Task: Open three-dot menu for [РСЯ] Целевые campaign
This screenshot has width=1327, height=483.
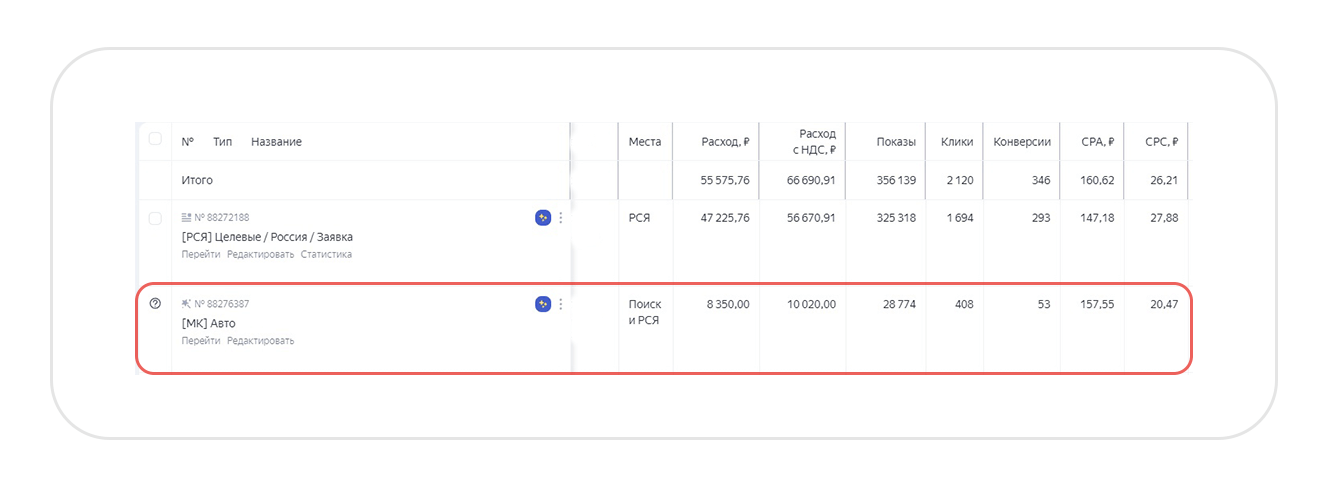Action: (x=560, y=218)
